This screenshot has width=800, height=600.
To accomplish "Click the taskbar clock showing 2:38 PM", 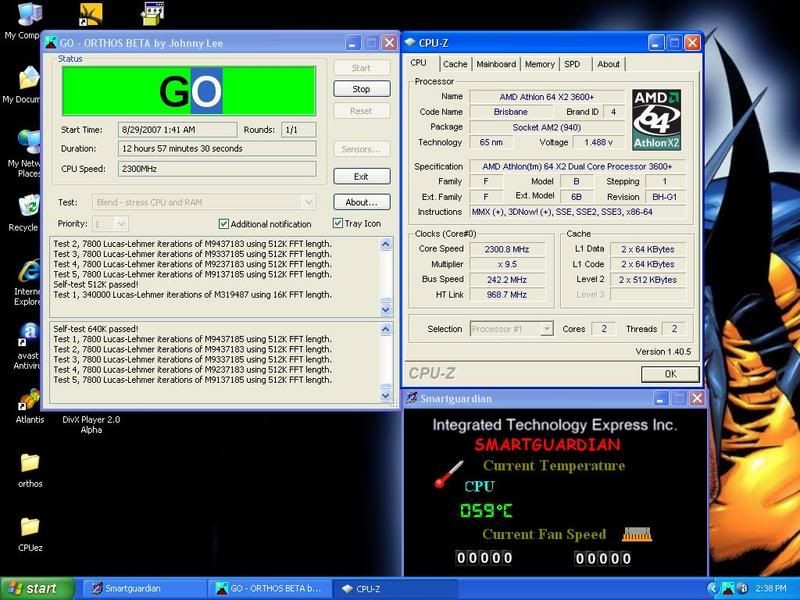I will click(x=771, y=589).
